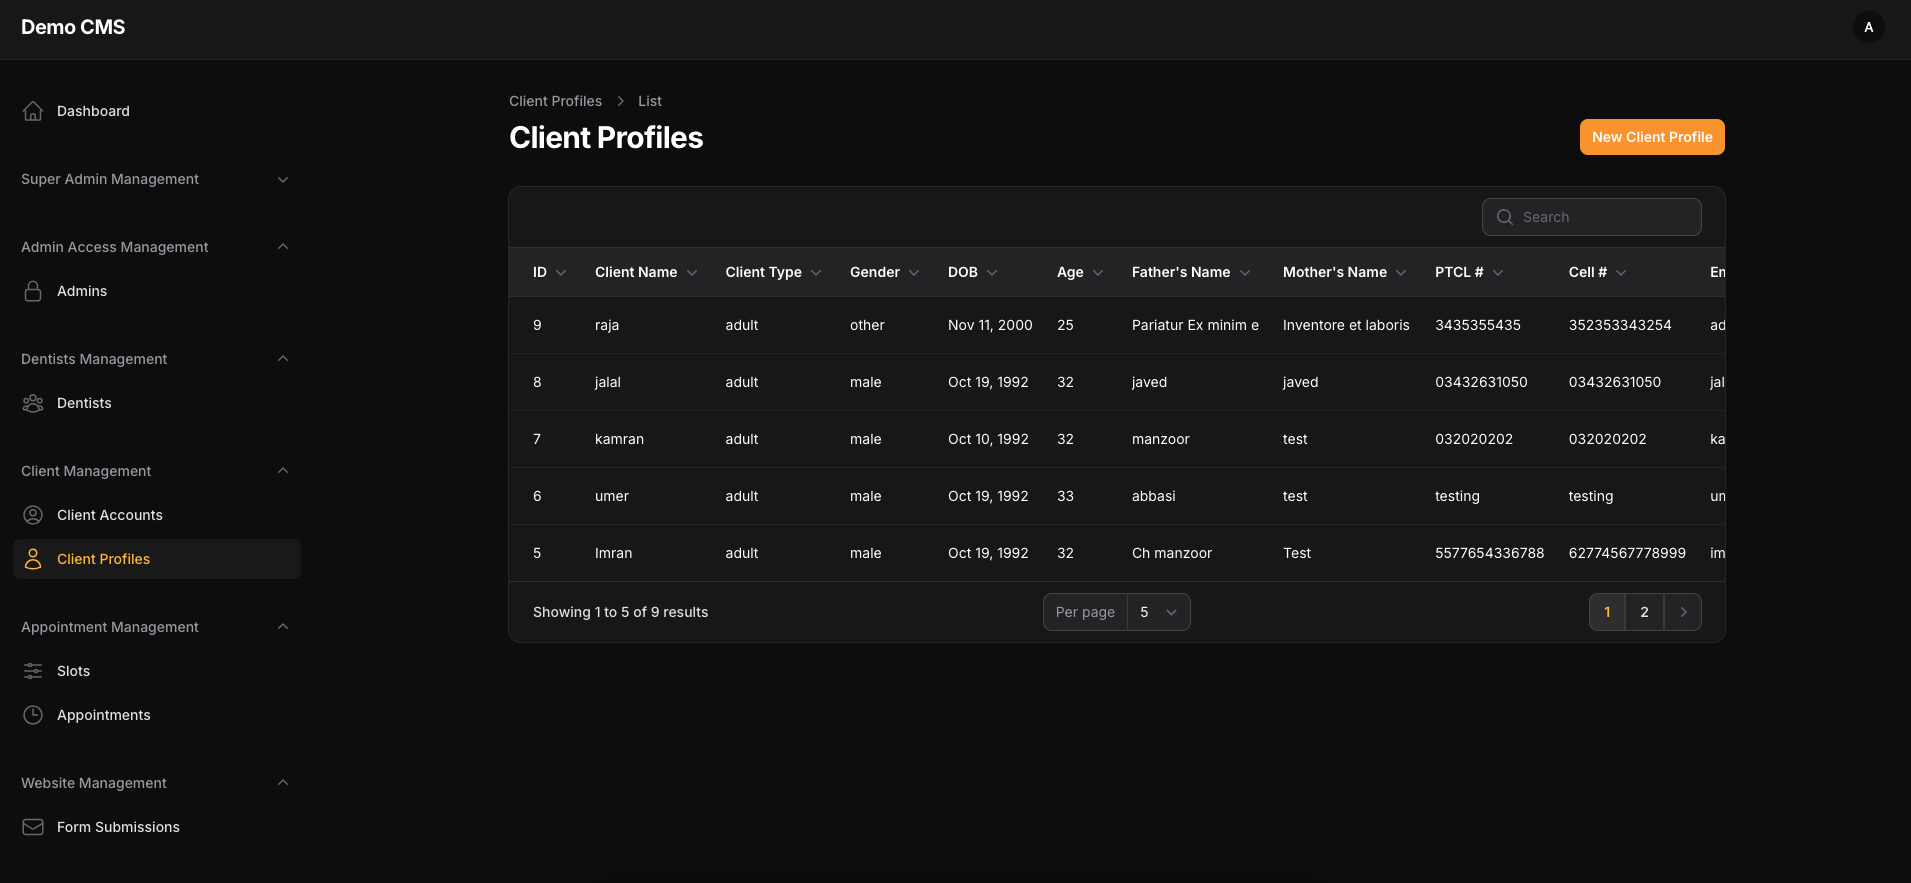Go to page 2 of results
This screenshot has height=883, width=1911.
[1644, 612]
